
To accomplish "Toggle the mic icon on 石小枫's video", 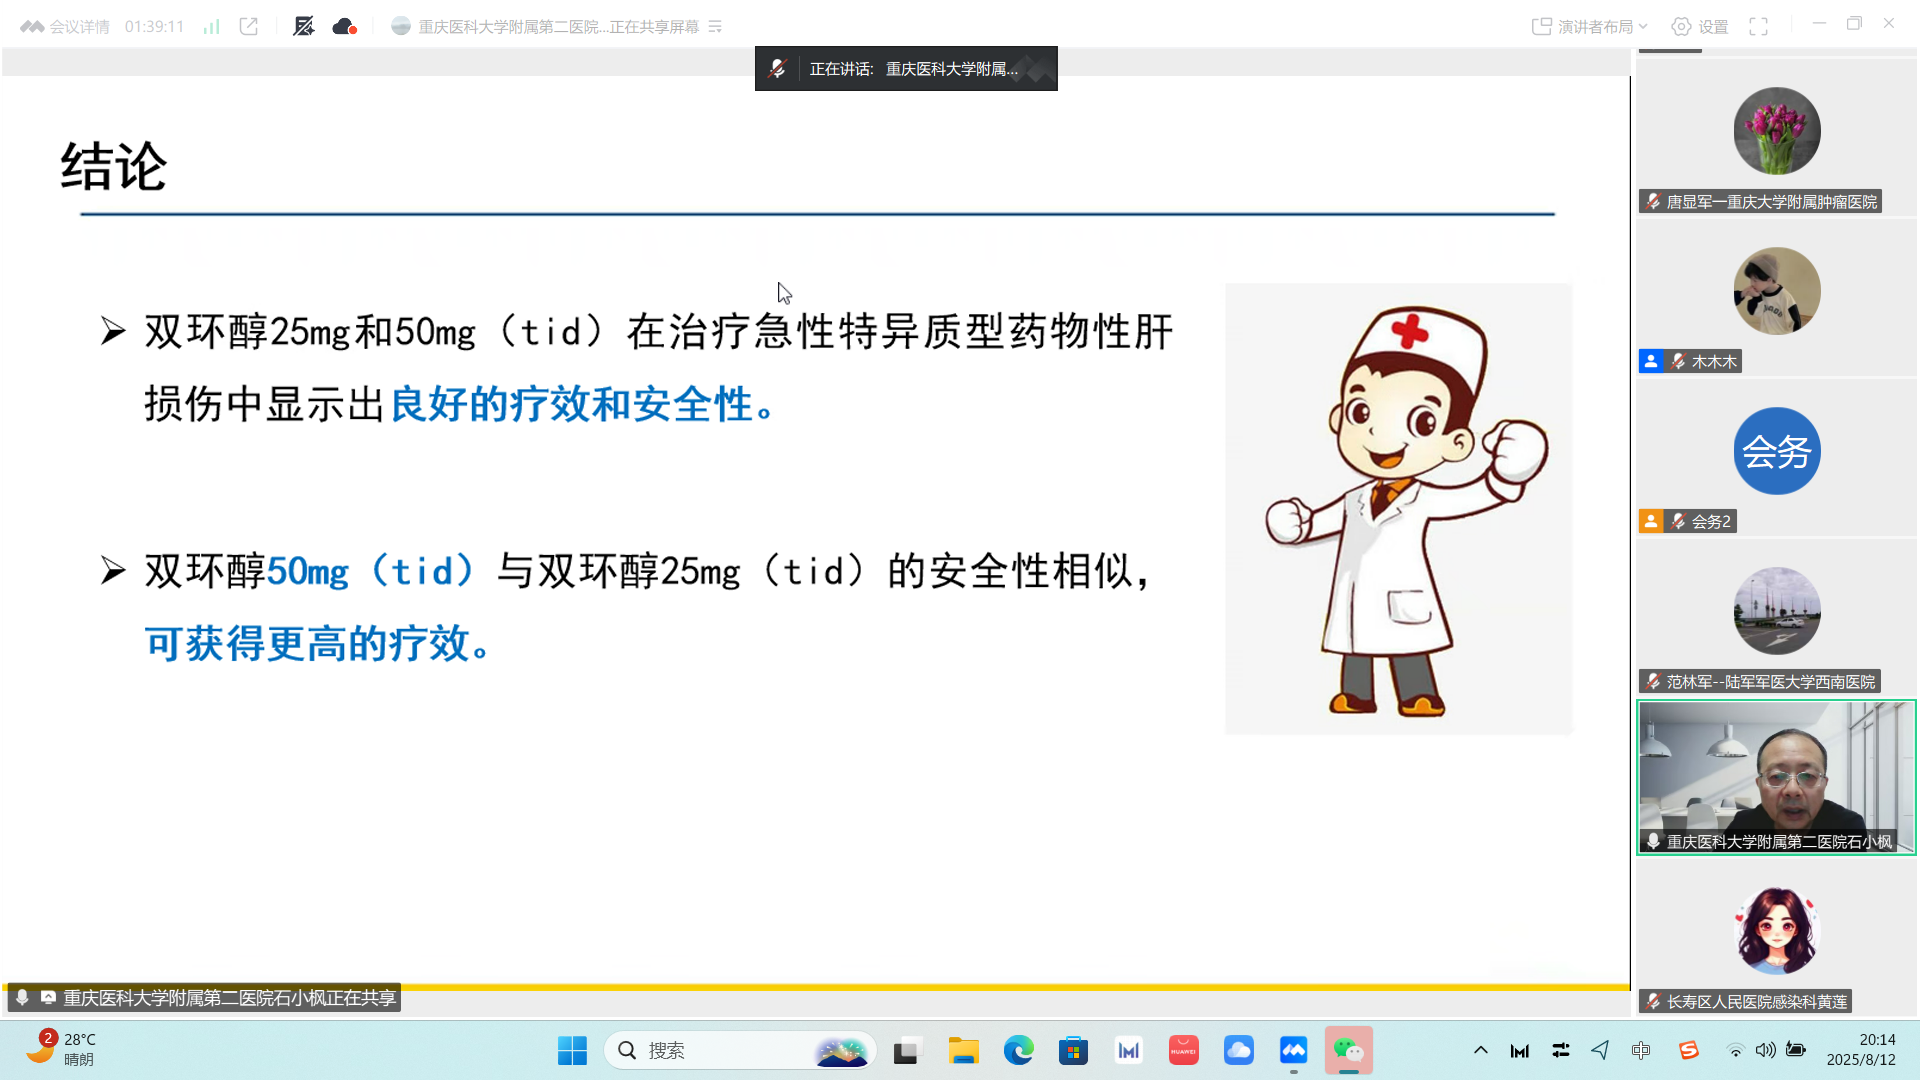I will (1651, 841).
